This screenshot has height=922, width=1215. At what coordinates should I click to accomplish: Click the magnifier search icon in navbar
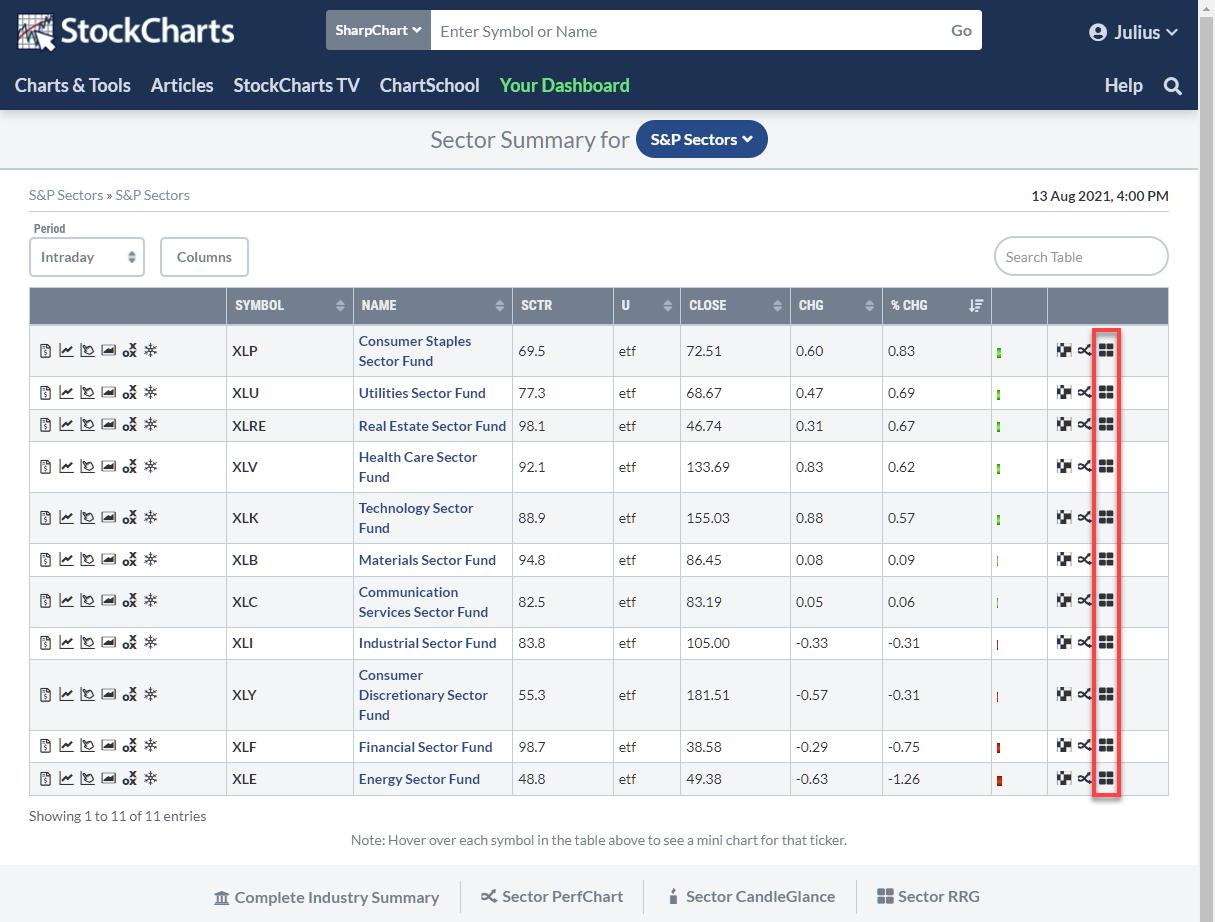point(1173,86)
